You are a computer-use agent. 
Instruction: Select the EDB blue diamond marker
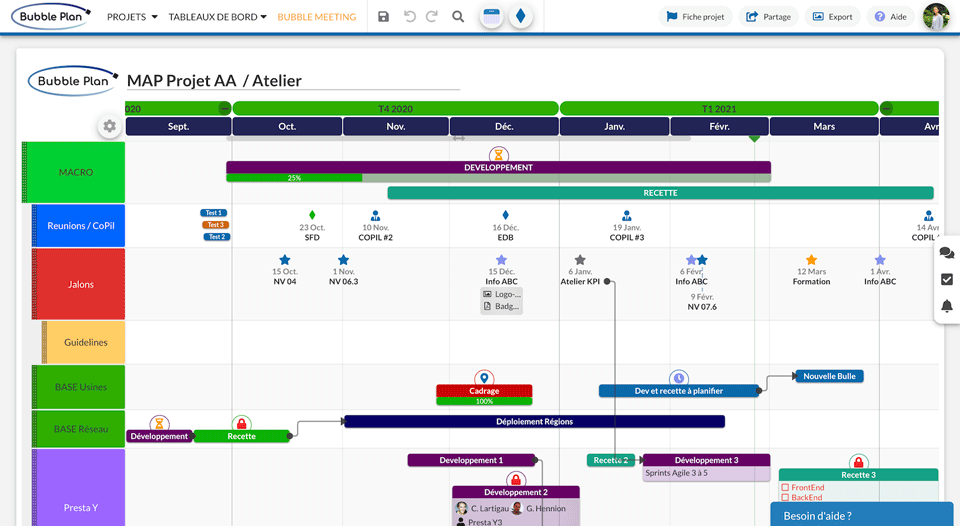505,215
